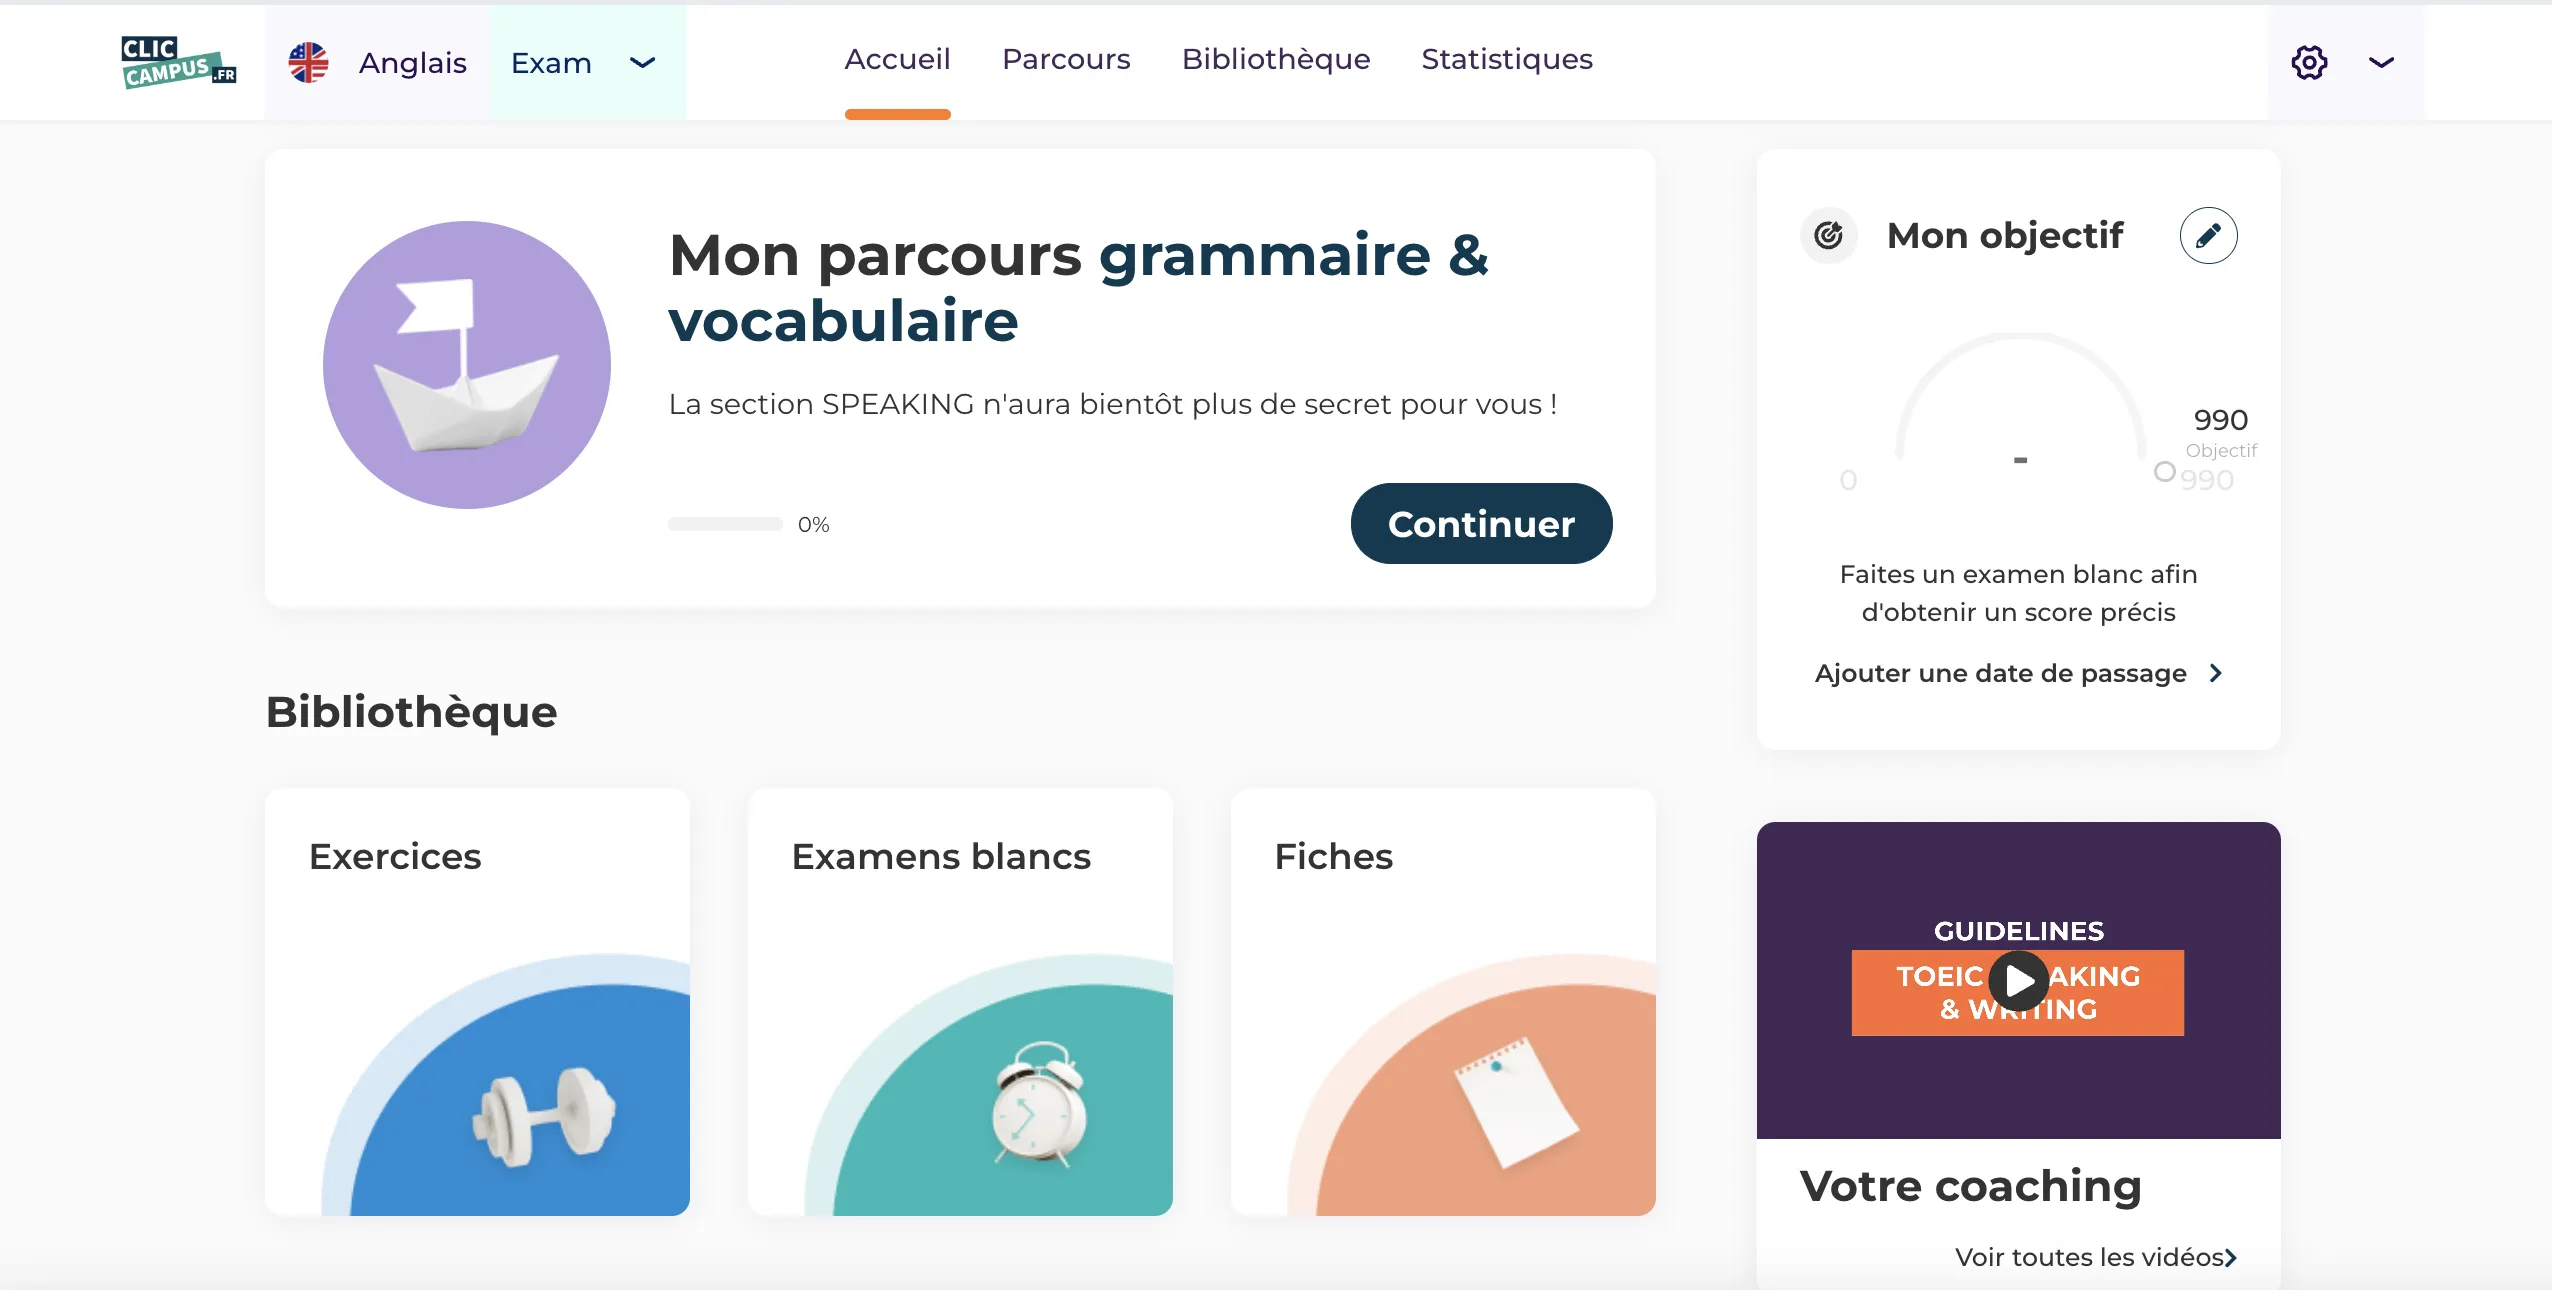Click Voir toutes les vidéos link
This screenshot has height=1290, width=2552.
point(2095,1257)
